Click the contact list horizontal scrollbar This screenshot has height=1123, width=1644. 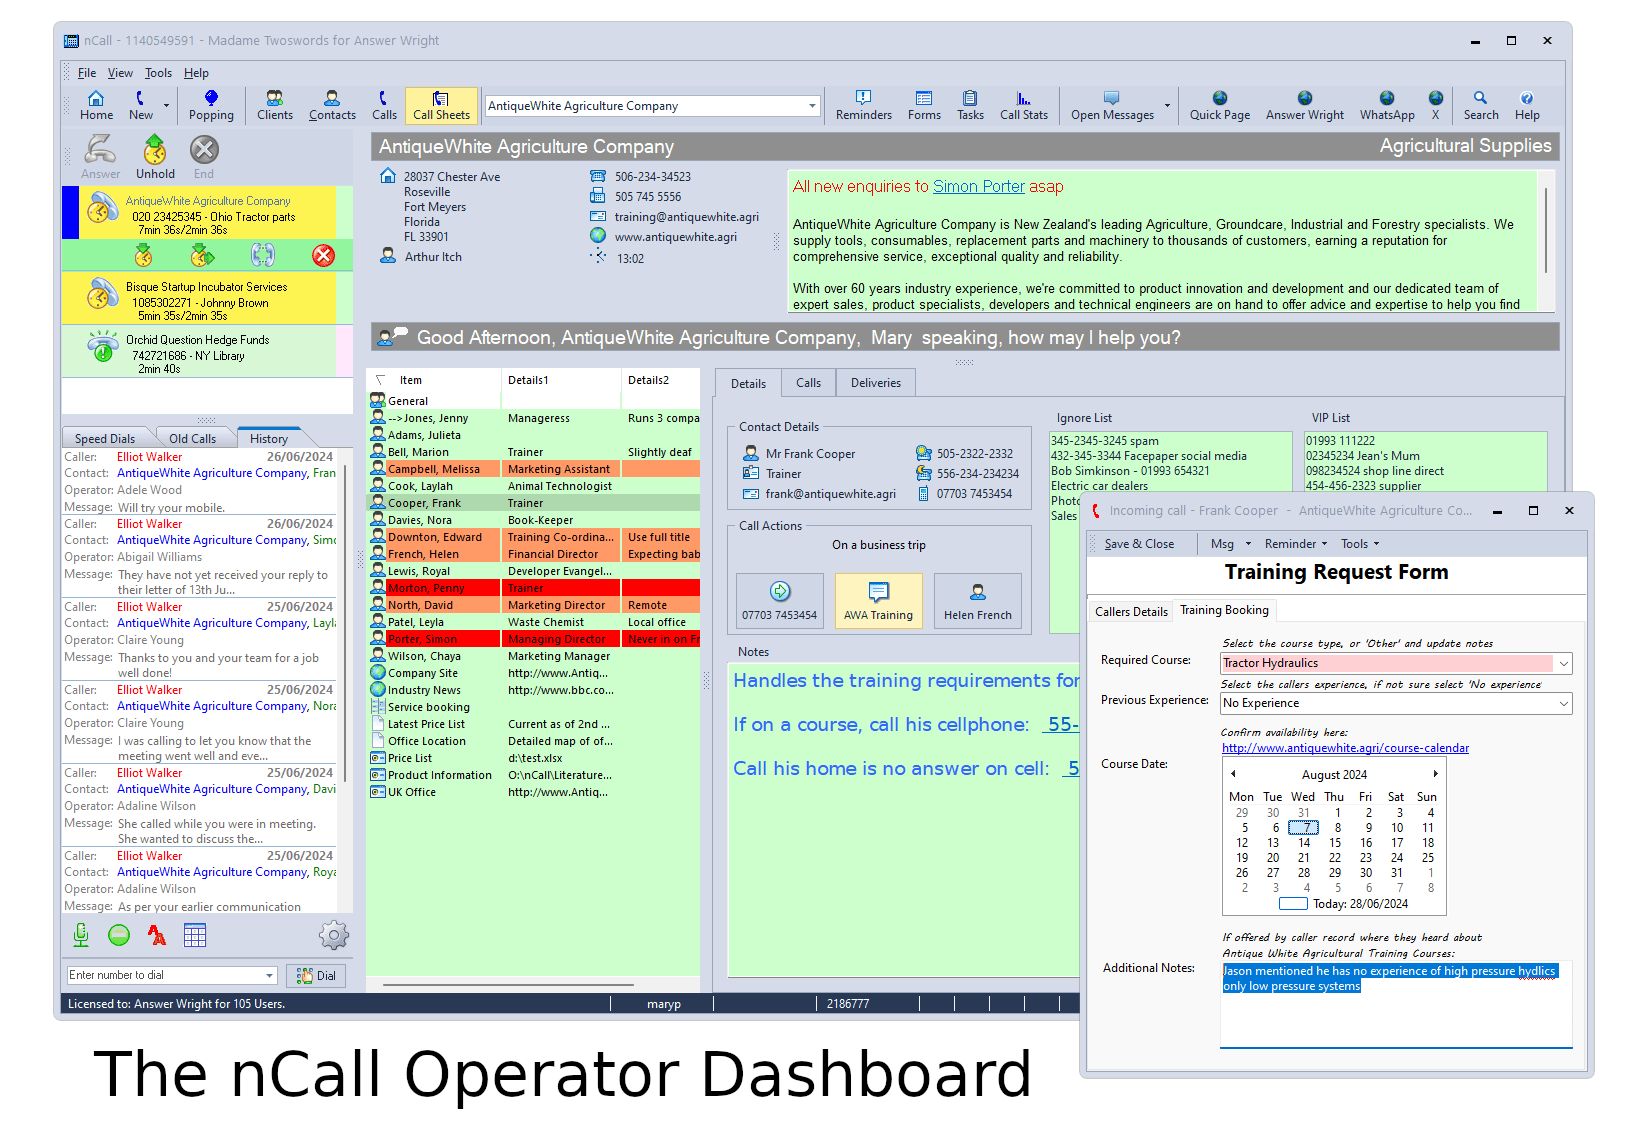tap(509, 985)
